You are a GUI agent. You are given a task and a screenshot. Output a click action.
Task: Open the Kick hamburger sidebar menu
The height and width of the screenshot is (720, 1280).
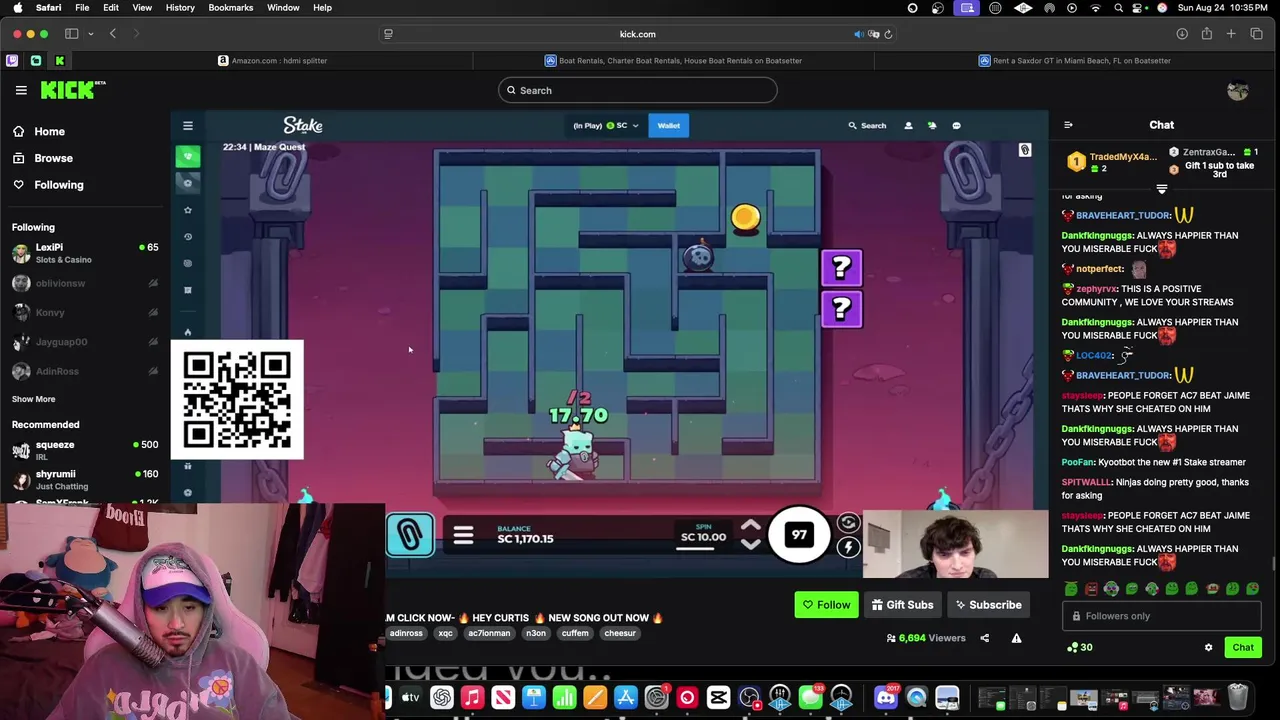click(21, 90)
